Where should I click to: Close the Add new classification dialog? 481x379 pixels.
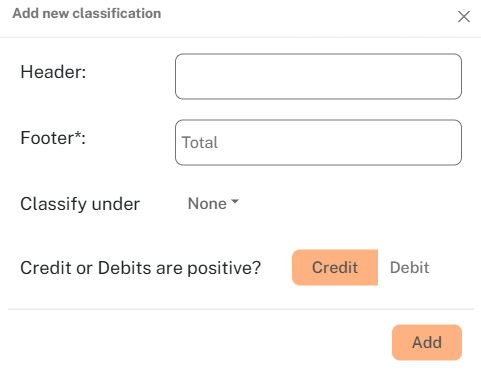[464, 16]
